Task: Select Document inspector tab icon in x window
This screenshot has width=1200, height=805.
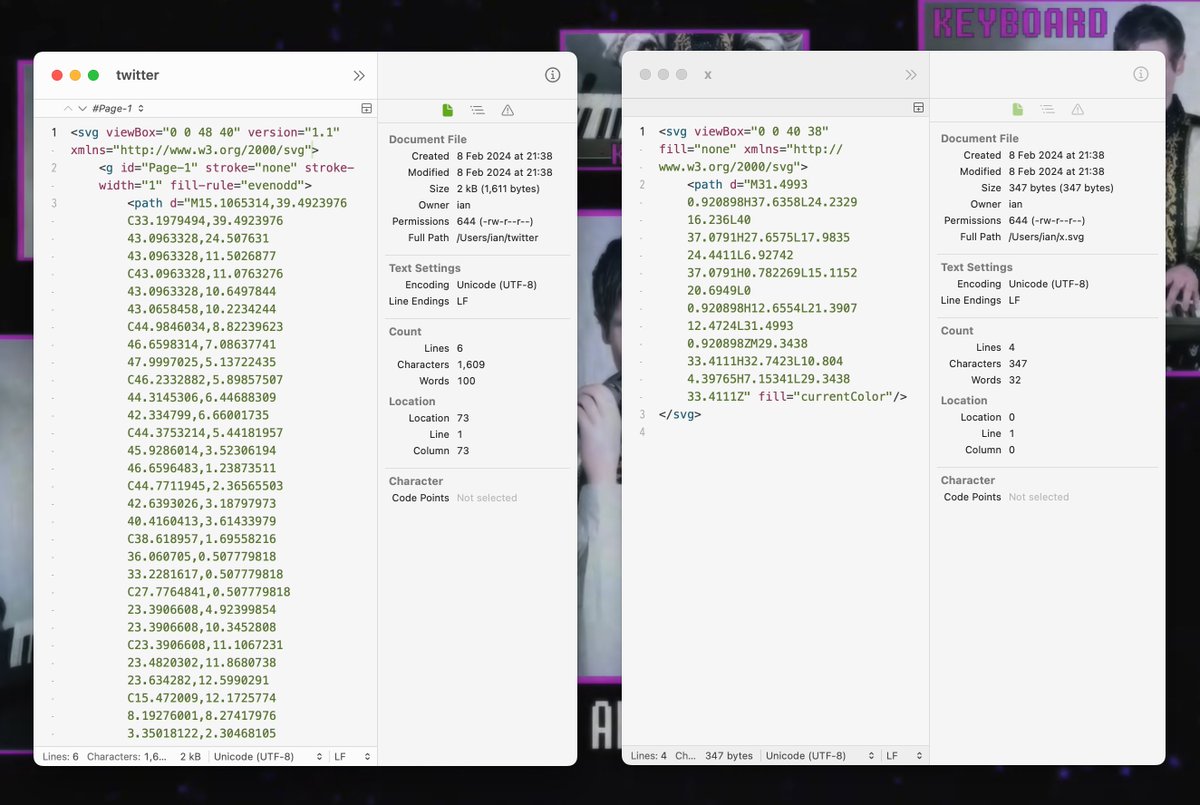Action: [1018, 109]
